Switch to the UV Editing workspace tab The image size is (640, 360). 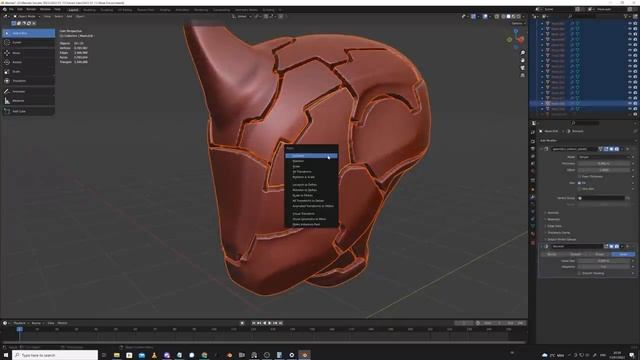tap(125, 9)
